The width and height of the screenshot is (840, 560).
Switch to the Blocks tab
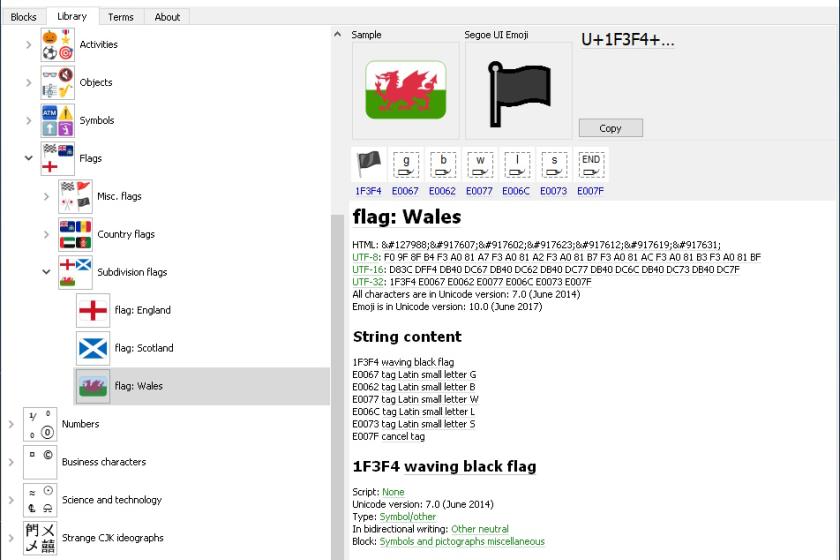click(x=24, y=17)
